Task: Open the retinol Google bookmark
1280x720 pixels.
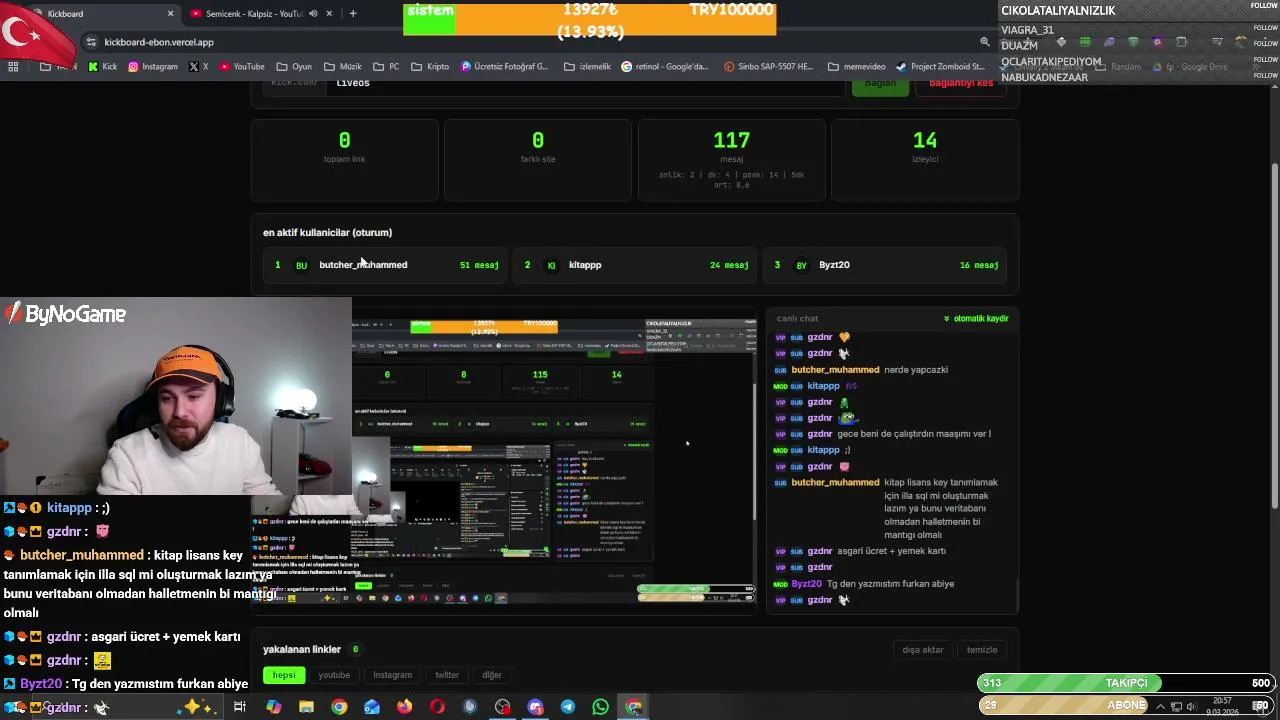Action: point(665,67)
